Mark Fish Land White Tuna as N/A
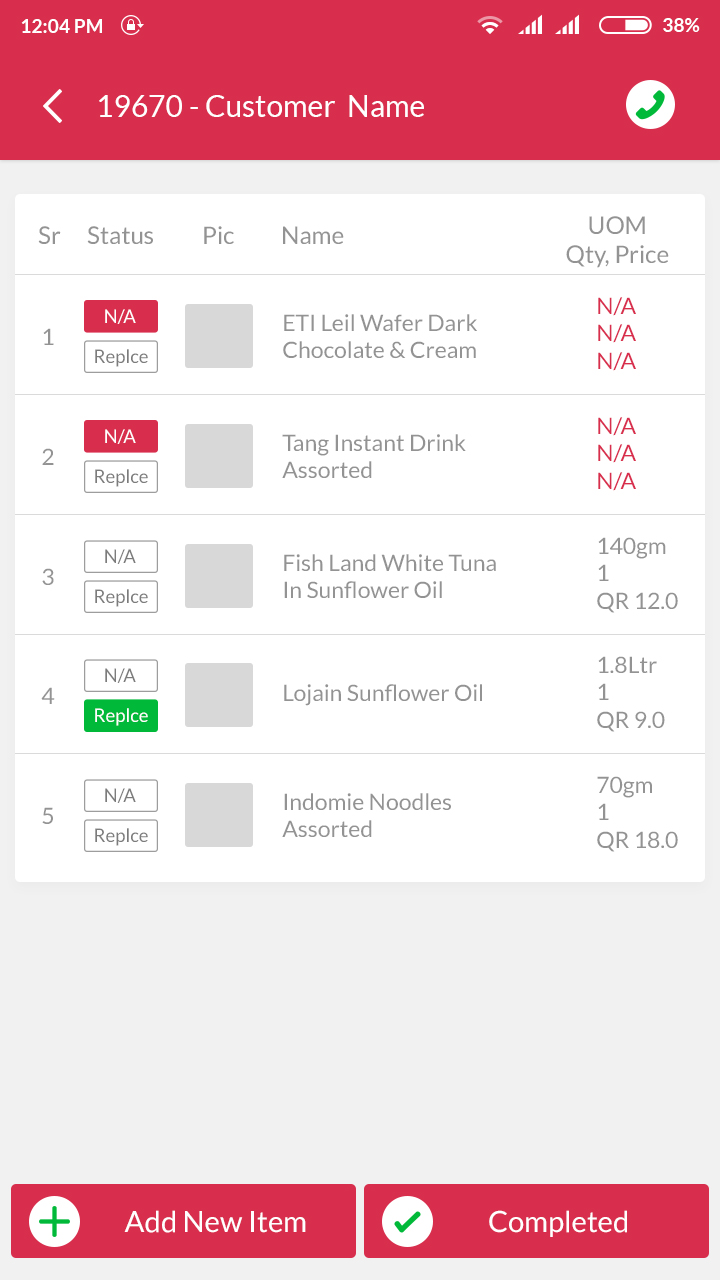Screen dimensions: 720x1280 (x=121, y=556)
